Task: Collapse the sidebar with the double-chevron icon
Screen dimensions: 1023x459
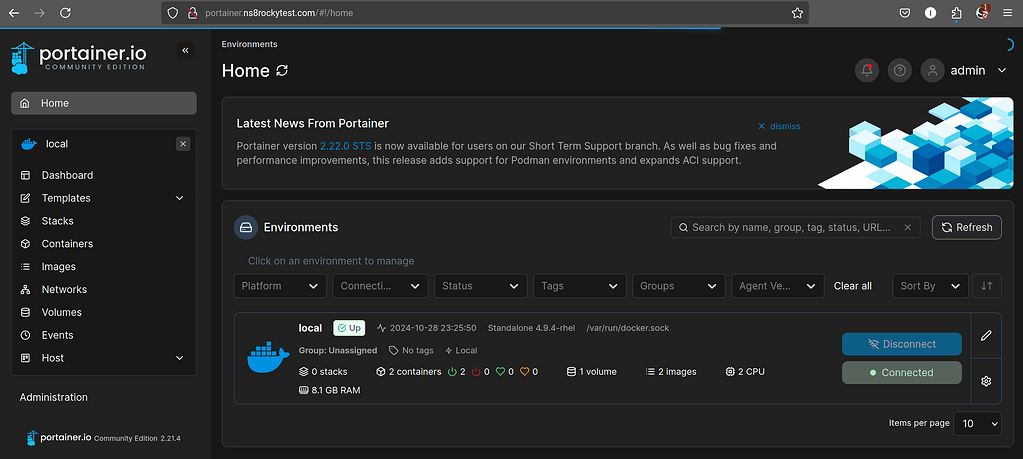Action: coord(185,50)
